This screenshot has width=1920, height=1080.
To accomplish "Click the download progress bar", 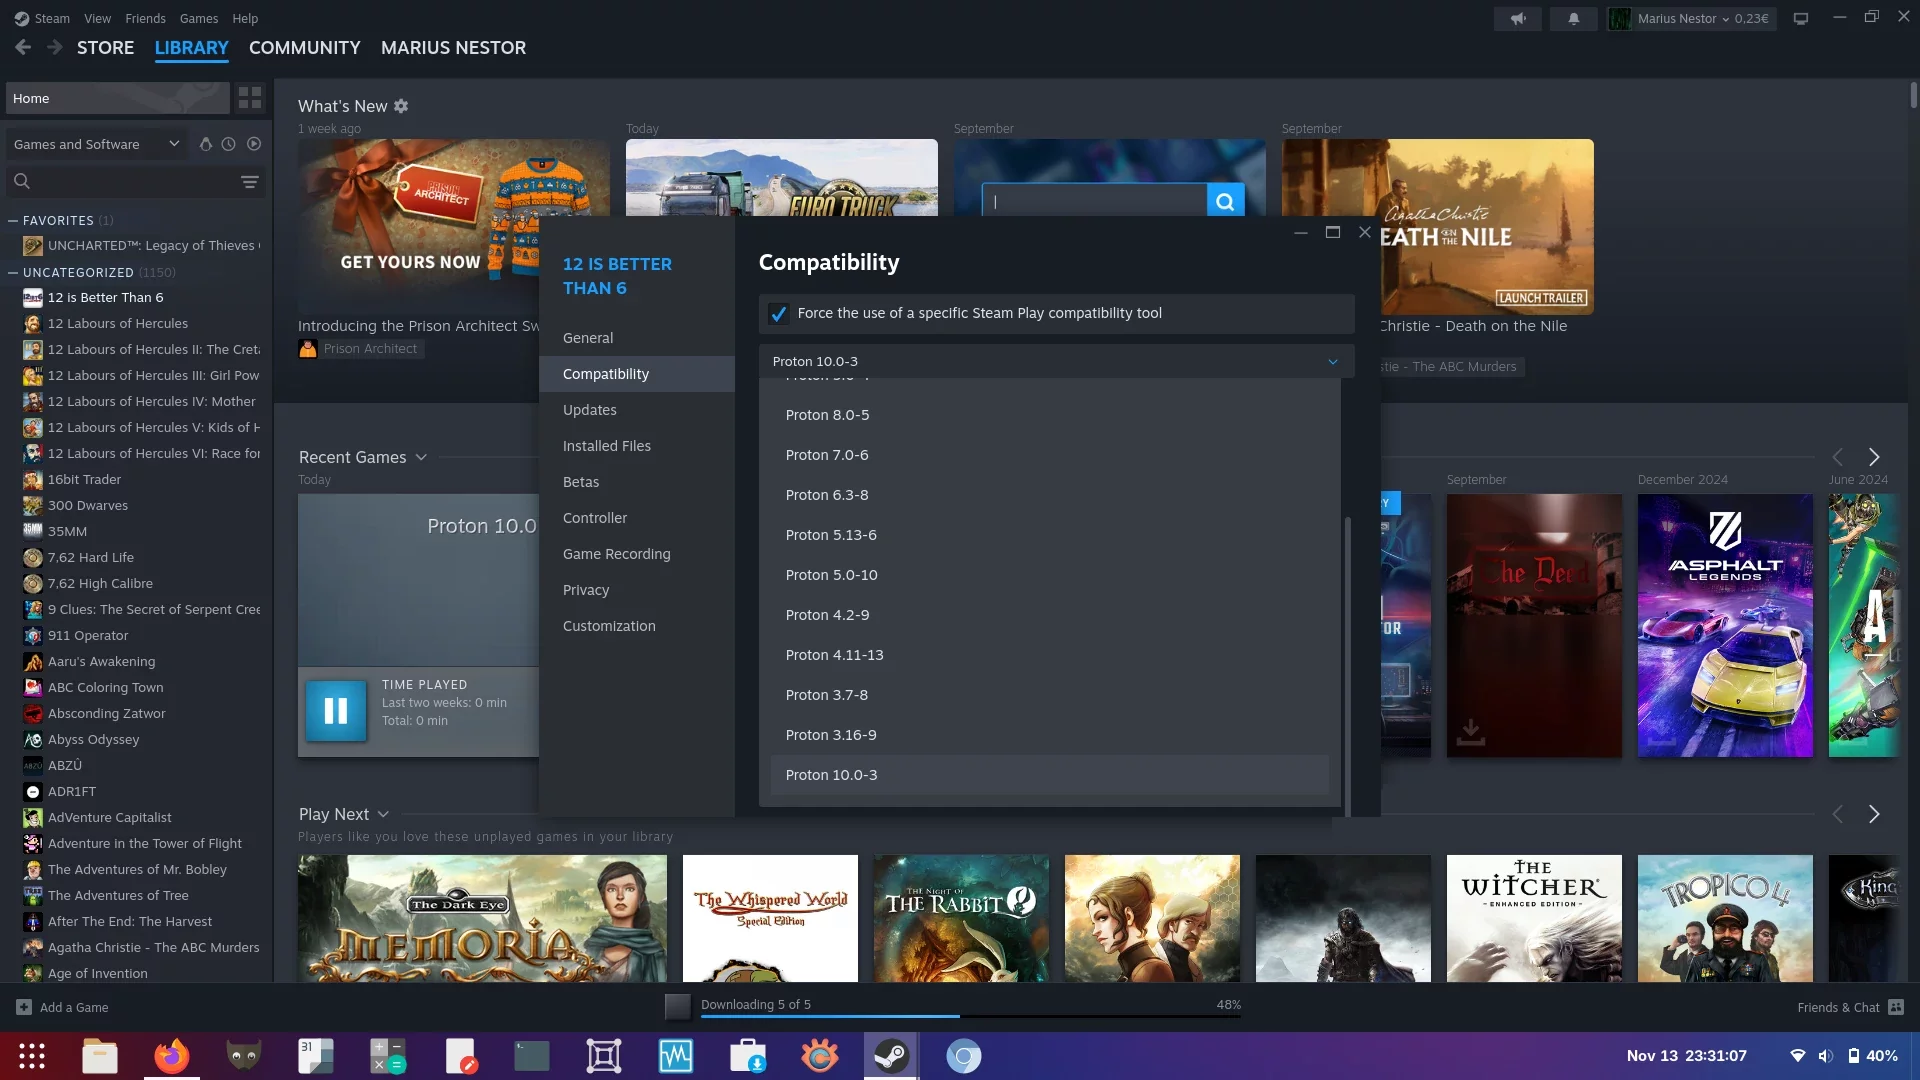I will (x=970, y=1016).
